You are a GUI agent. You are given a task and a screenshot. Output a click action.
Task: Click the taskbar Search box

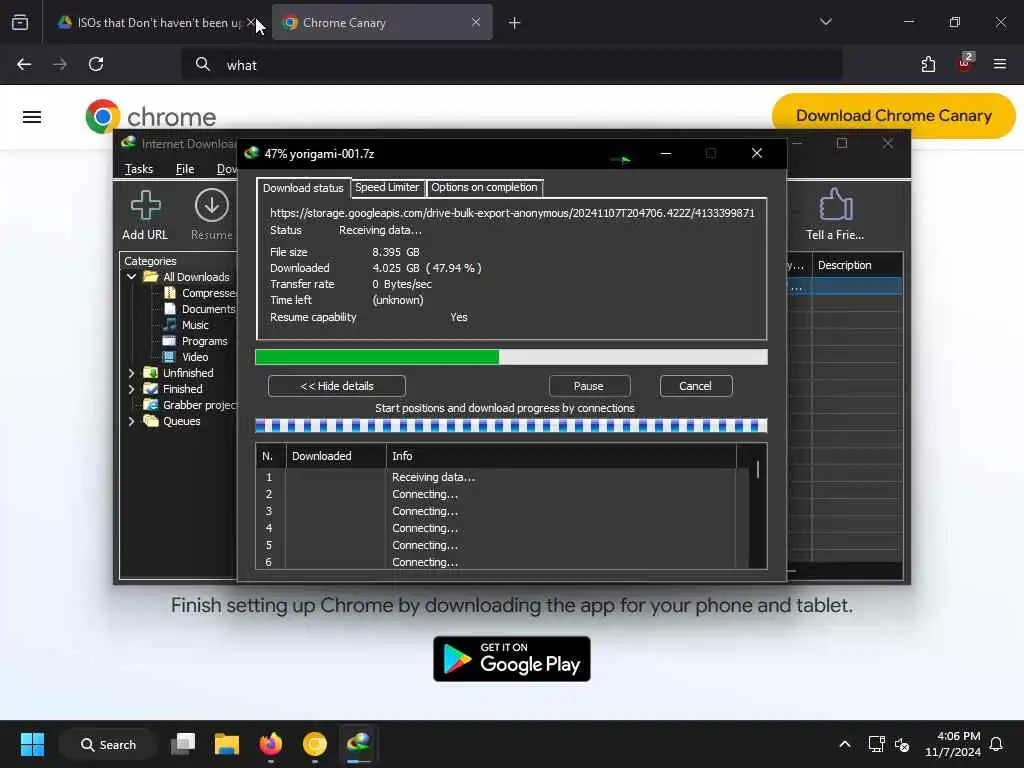pyautogui.click(x=108, y=744)
